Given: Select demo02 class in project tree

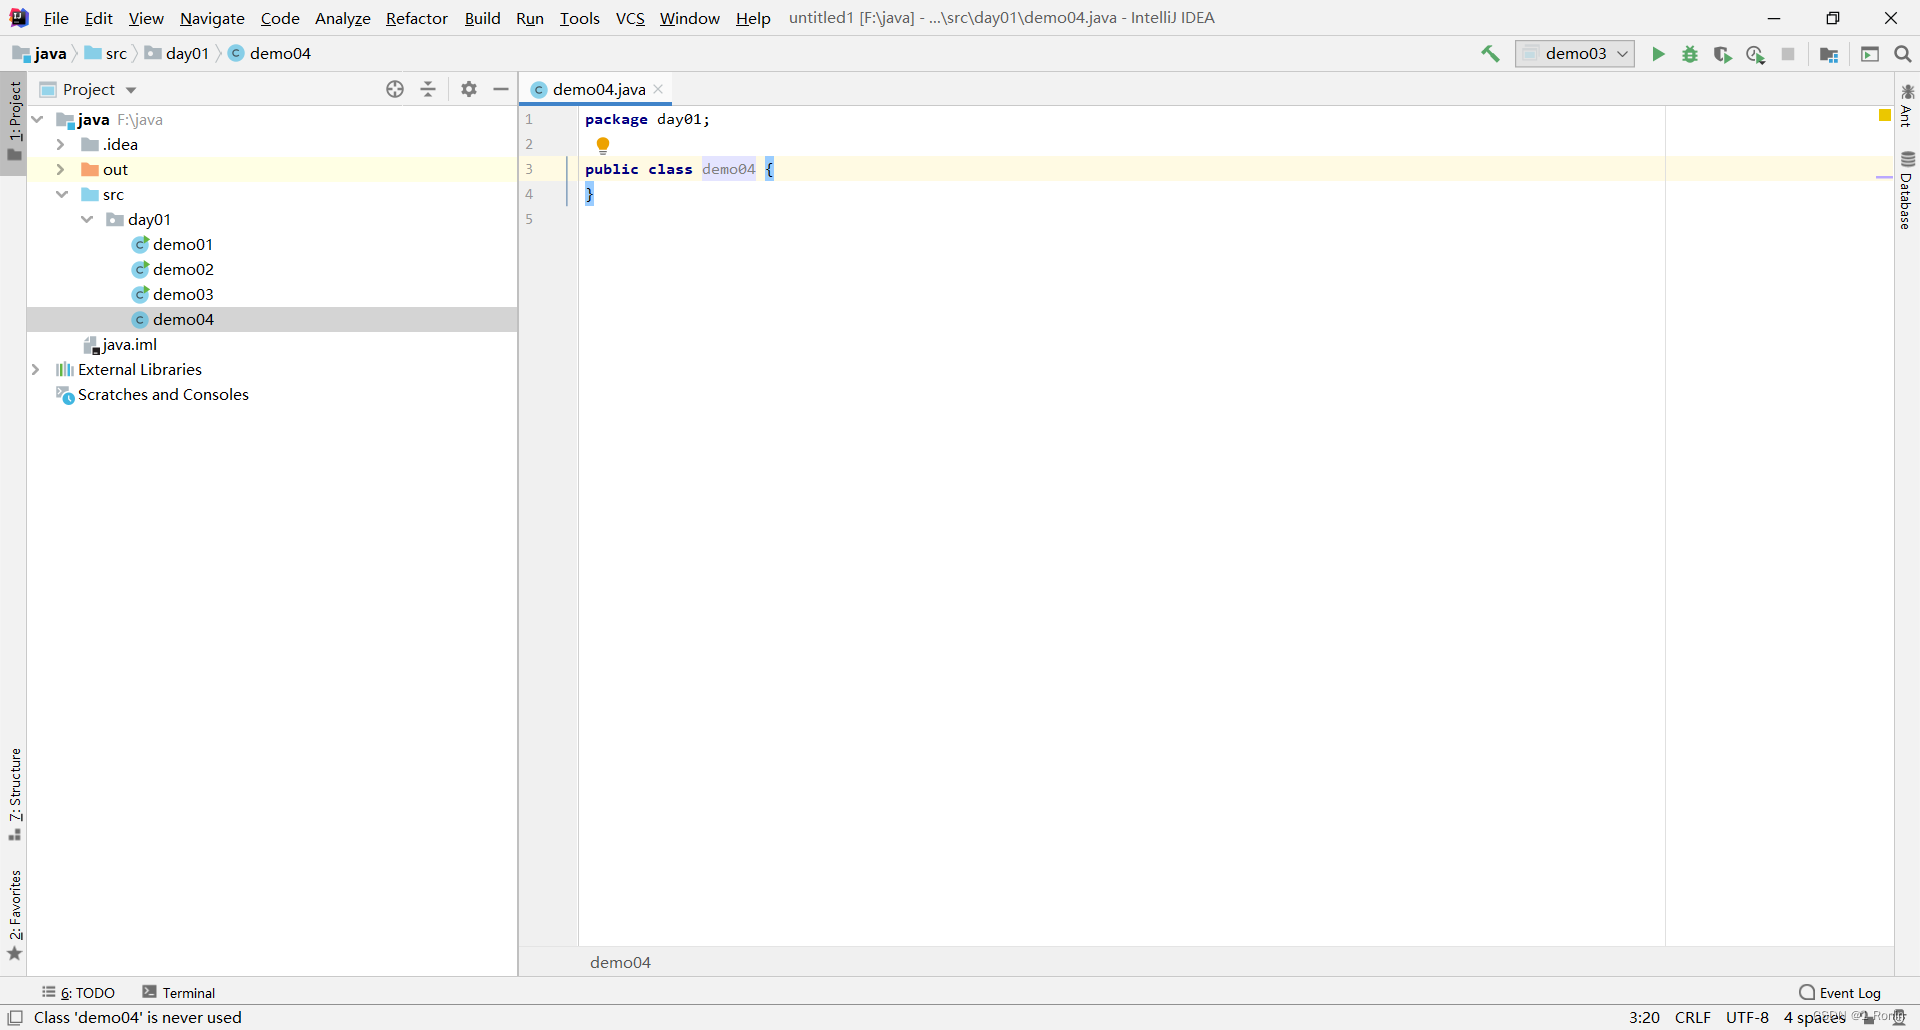Looking at the screenshot, I should (183, 269).
